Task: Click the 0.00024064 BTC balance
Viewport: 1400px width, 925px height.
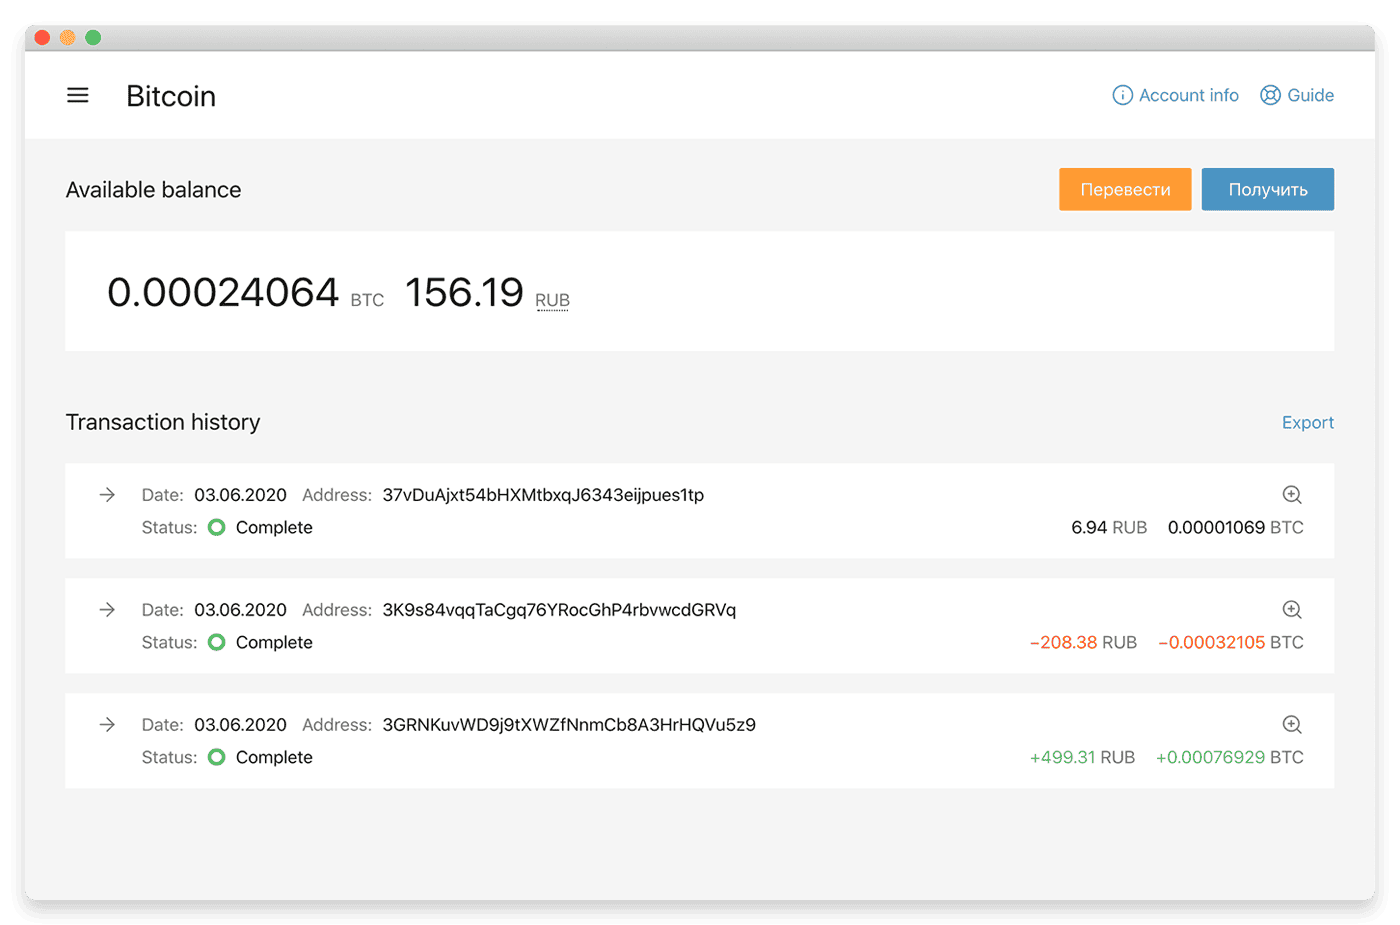Action: [246, 292]
